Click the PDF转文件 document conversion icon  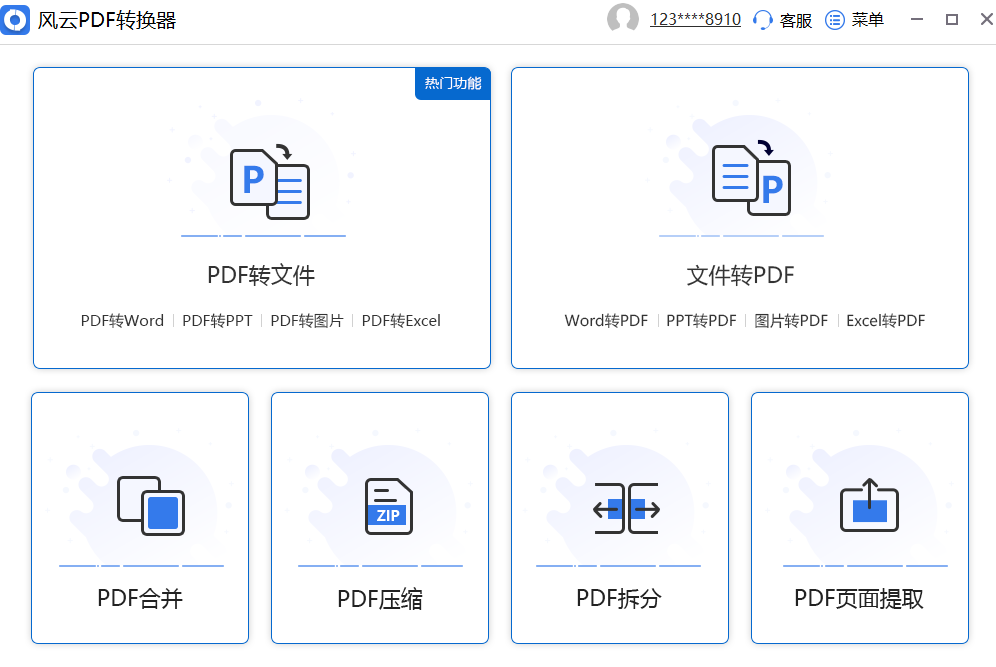270,182
